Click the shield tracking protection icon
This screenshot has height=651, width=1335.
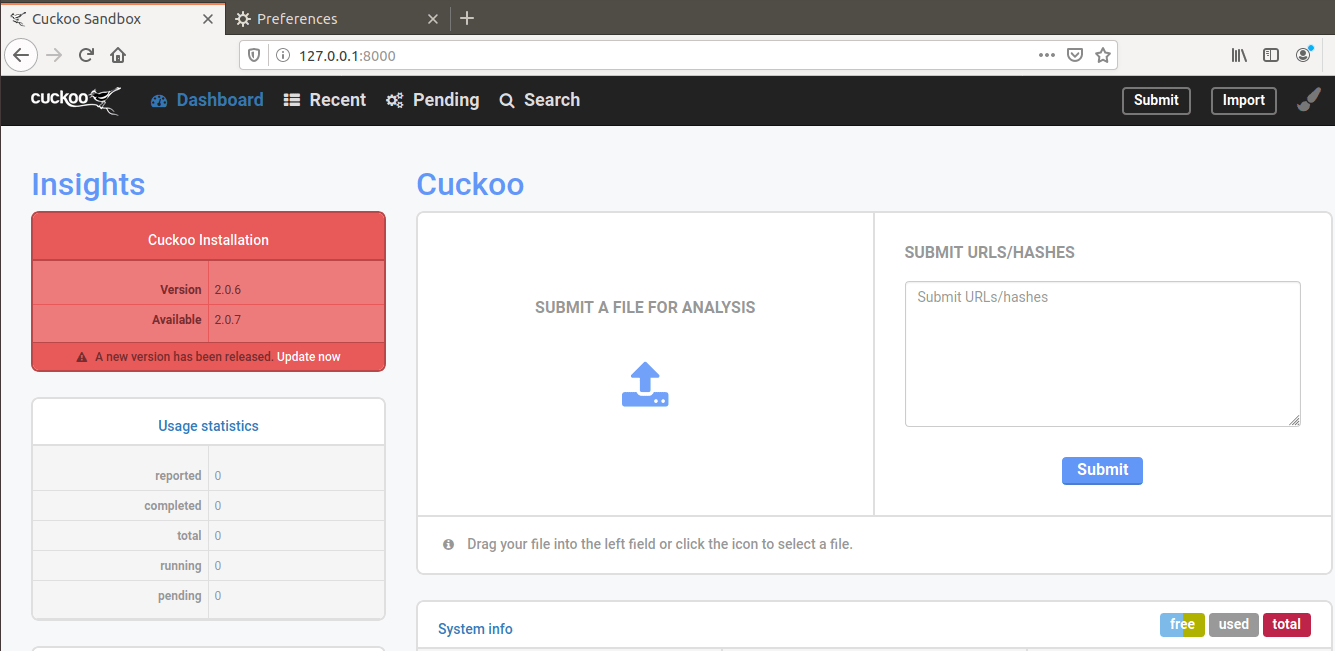pyautogui.click(x=254, y=55)
